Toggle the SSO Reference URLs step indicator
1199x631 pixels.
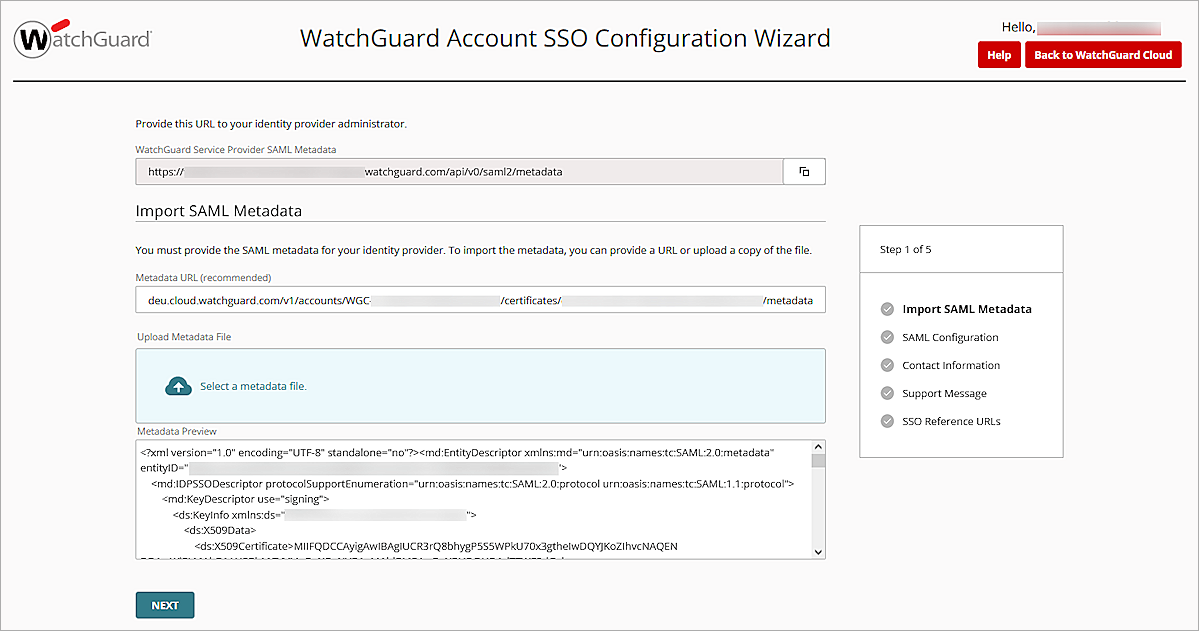tap(950, 421)
